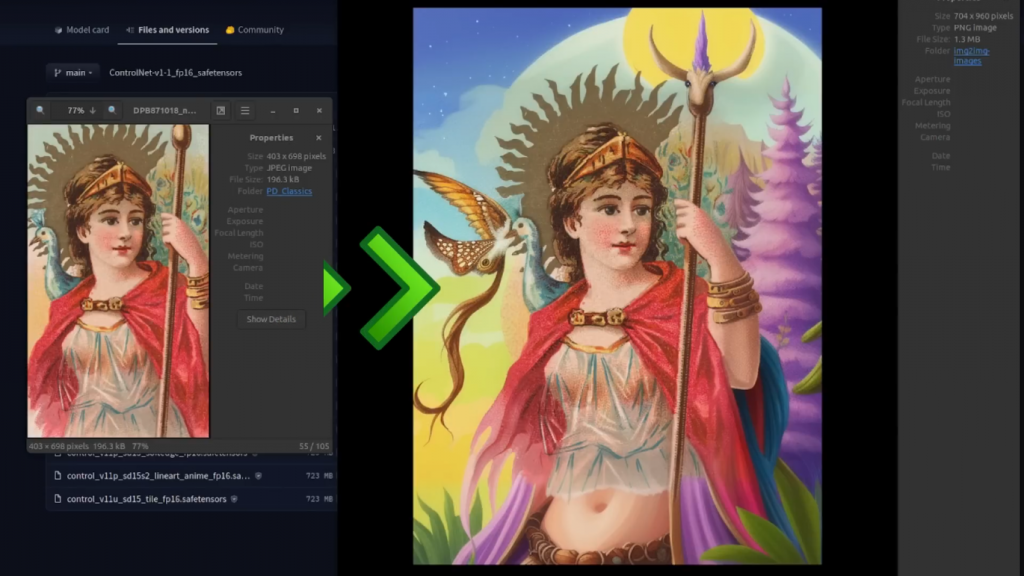Viewport: 1024px width, 576px height.
Task: Open control_v11u_sd15_tile_fp16.safetensors file link
Action: [x=146, y=499]
